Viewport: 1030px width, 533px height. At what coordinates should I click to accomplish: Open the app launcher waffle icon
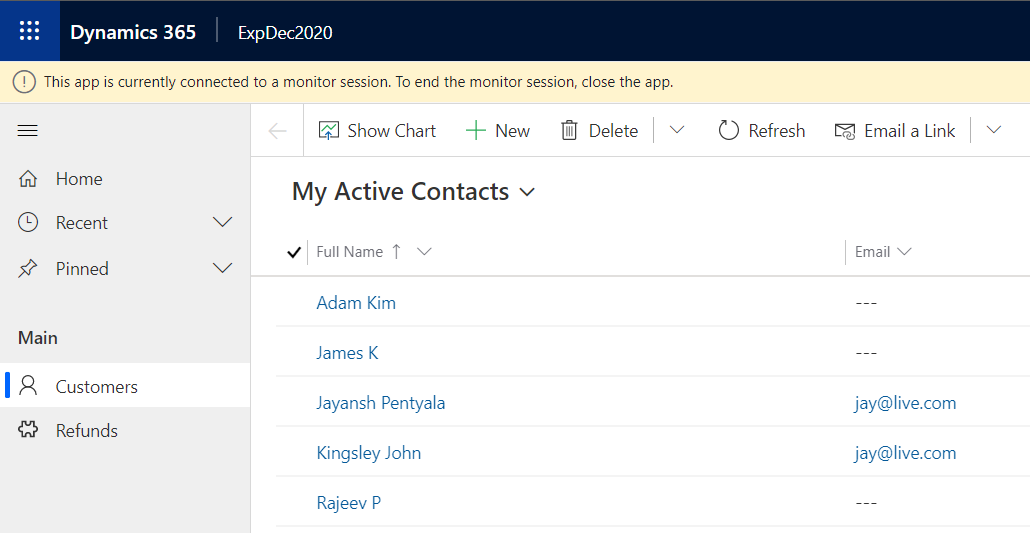pos(30,31)
